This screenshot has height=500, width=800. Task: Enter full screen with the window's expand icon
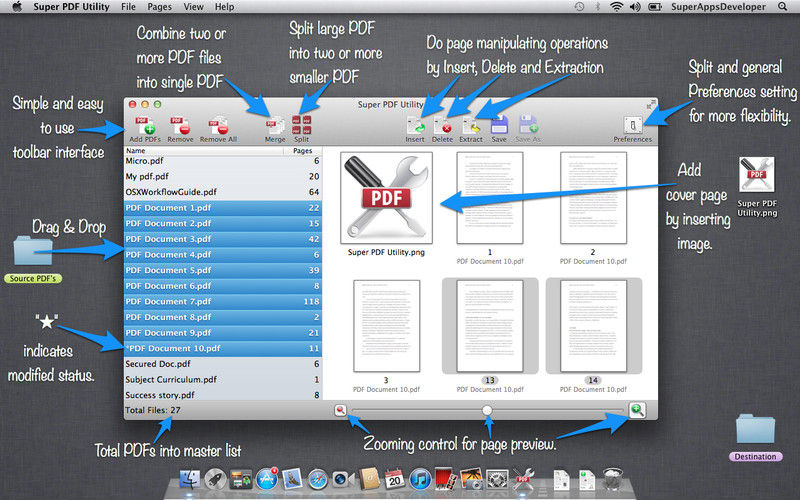[651, 105]
